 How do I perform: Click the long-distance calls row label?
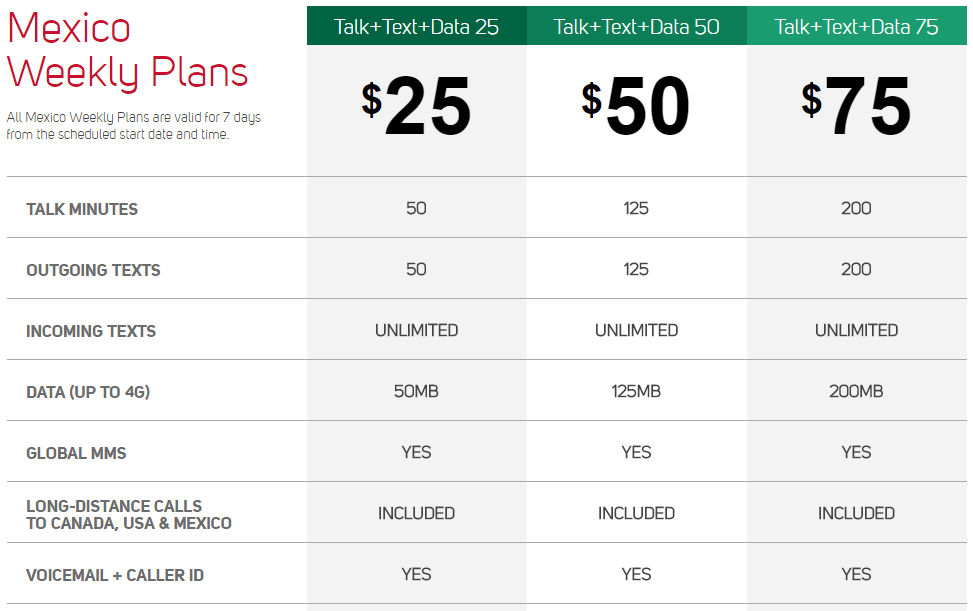pyautogui.click(x=128, y=514)
